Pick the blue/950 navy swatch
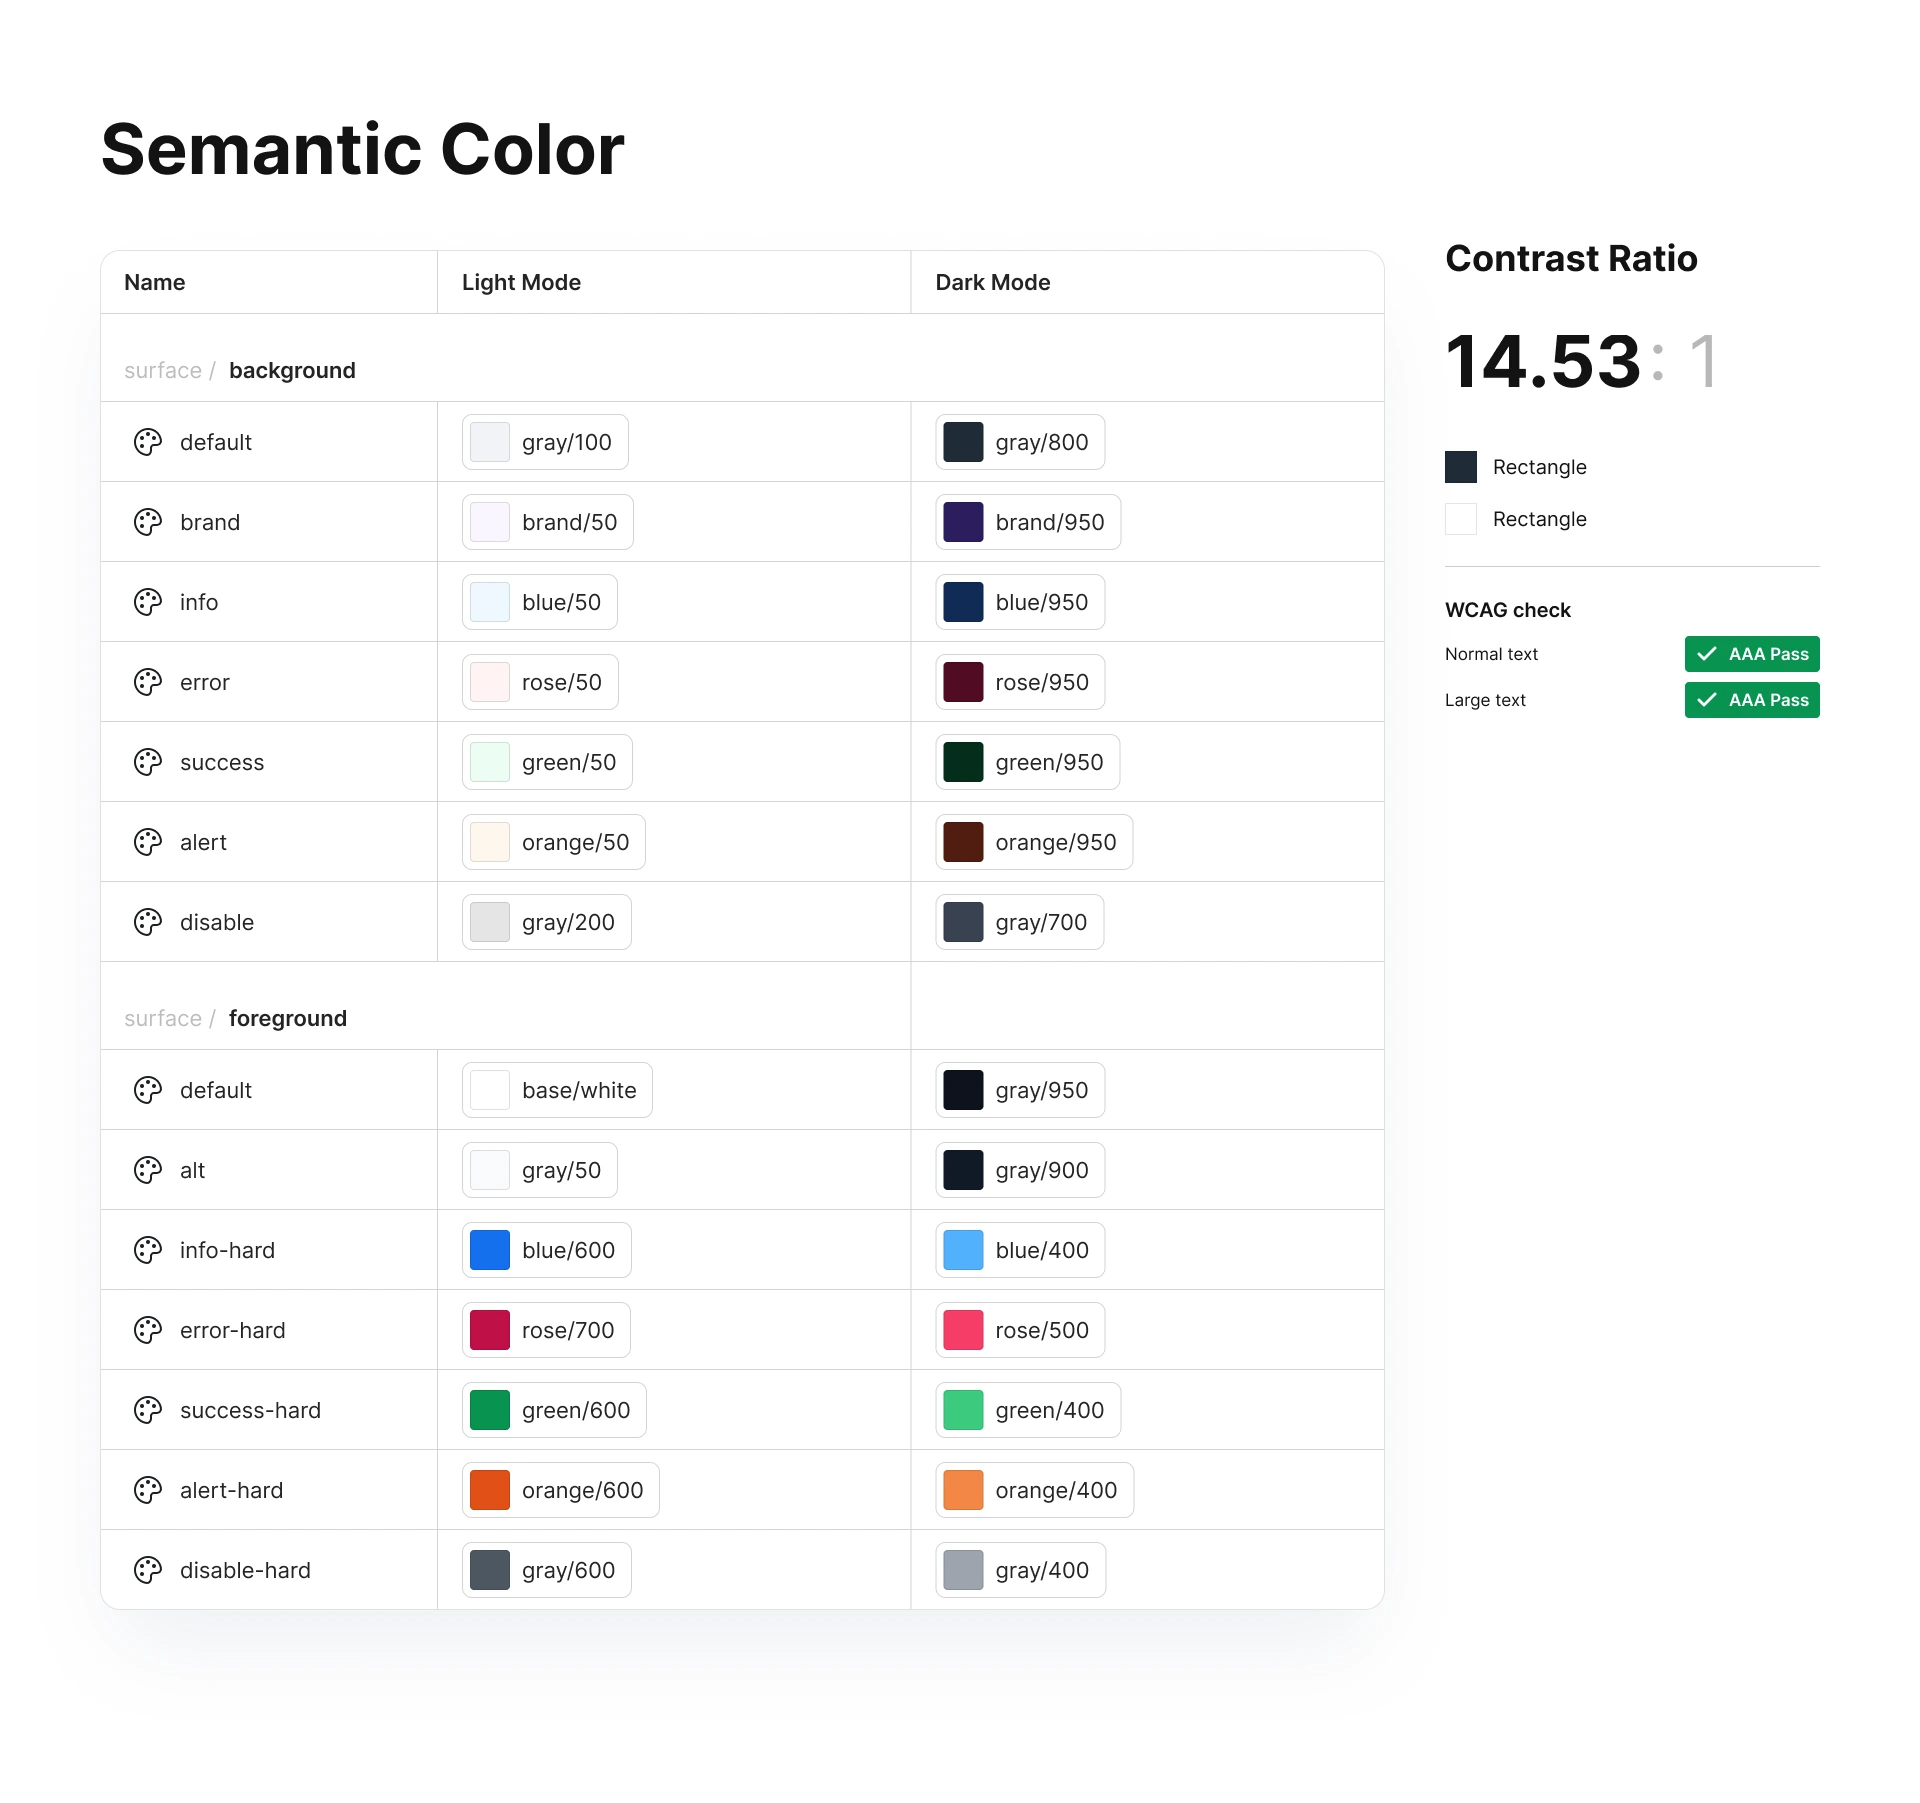Screen dimensions: 1920x1803 pos(963,602)
